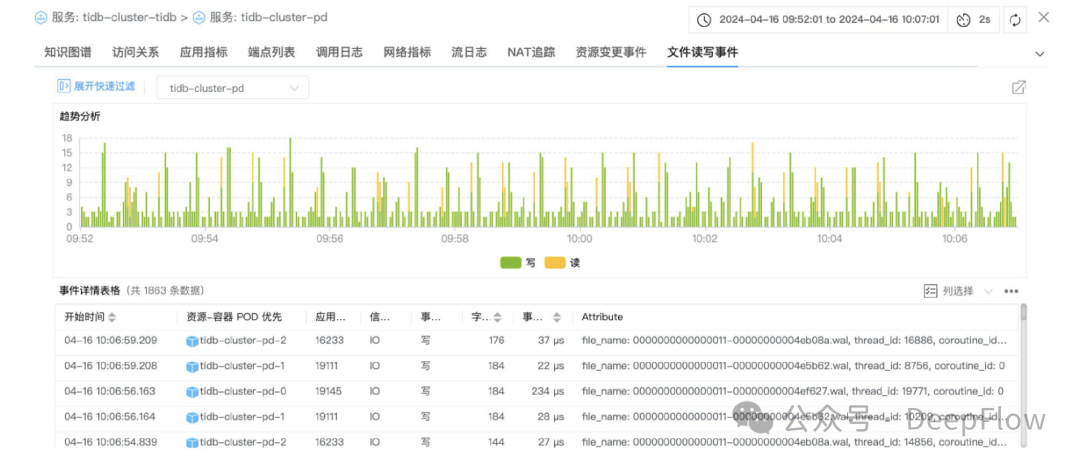Switch to the 访问关系 tab

click(x=136, y=52)
